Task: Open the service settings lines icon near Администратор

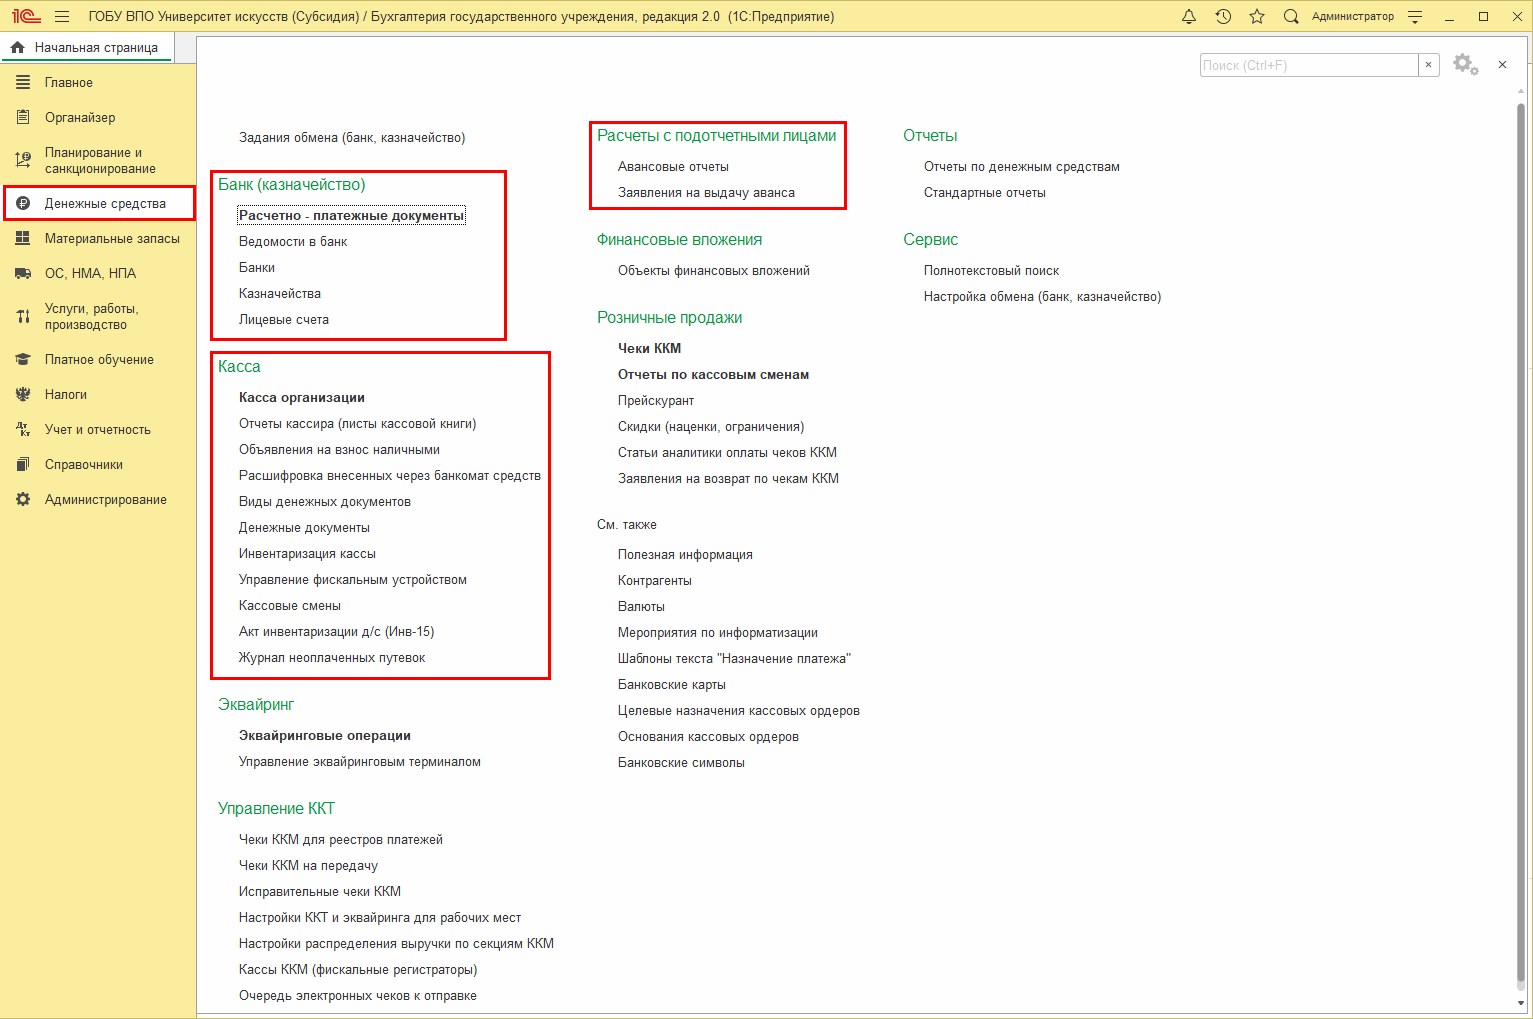Action: tap(1415, 17)
